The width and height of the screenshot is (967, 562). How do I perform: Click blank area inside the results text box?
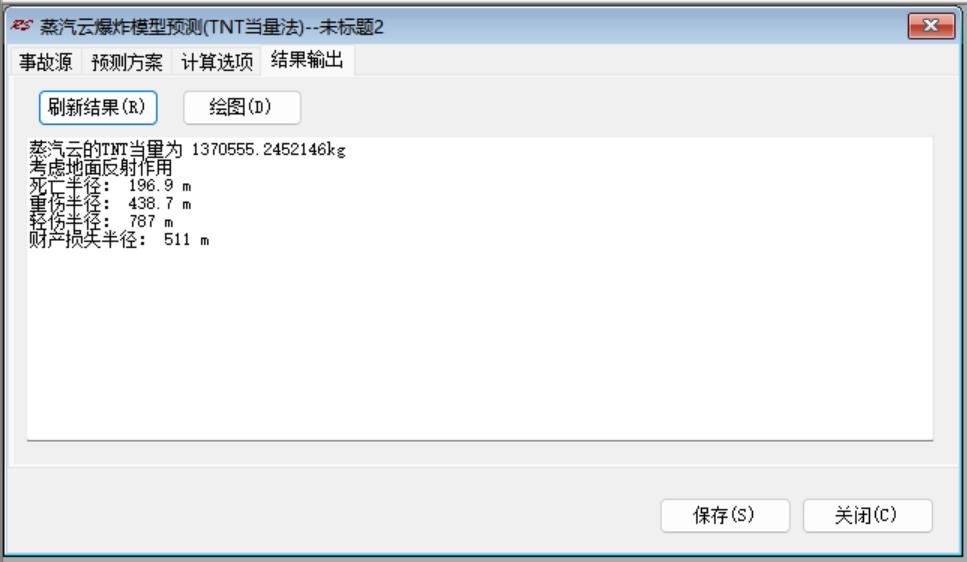click(479, 345)
